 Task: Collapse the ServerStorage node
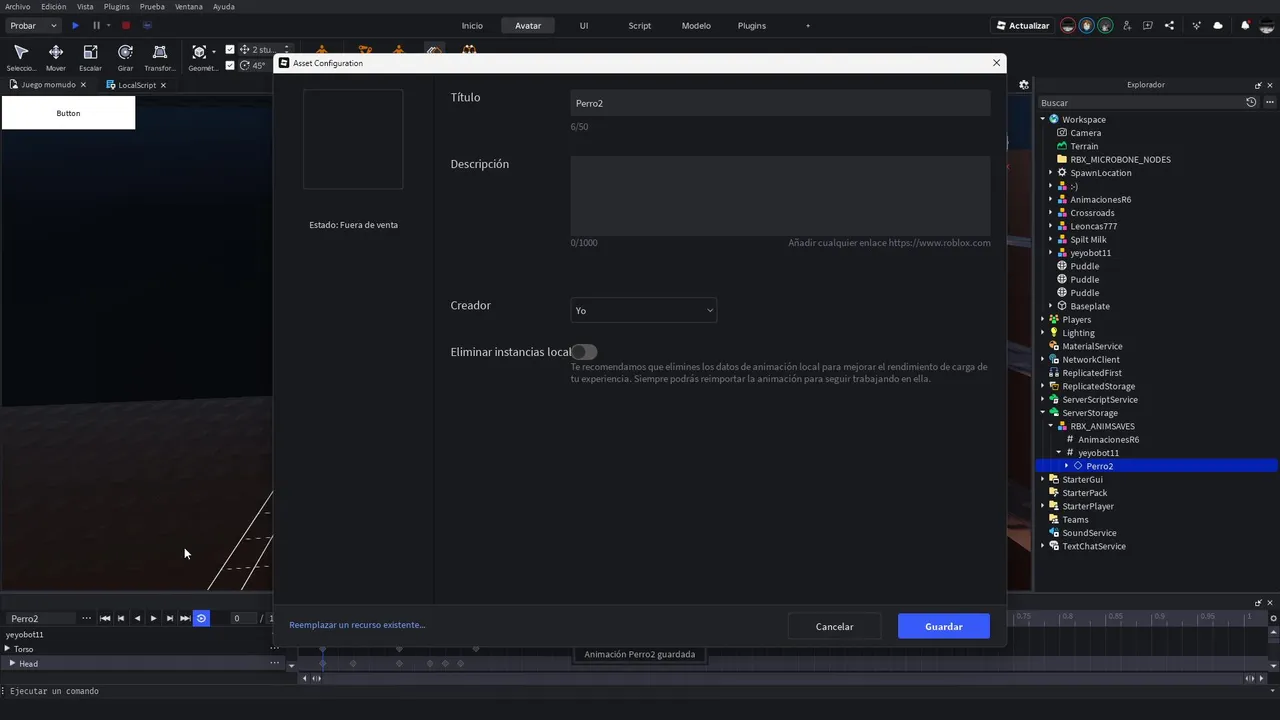[1043, 413]
